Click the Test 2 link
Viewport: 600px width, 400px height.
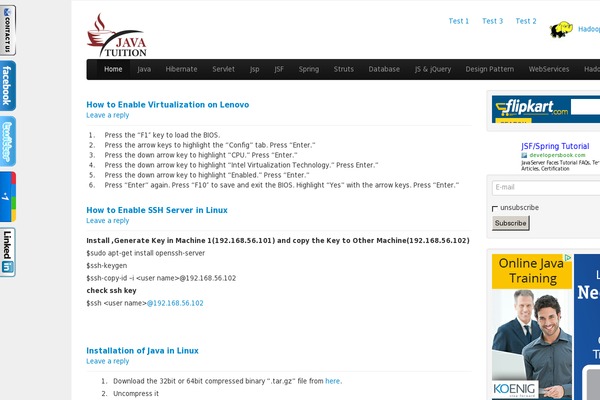[x=526, y=21]
